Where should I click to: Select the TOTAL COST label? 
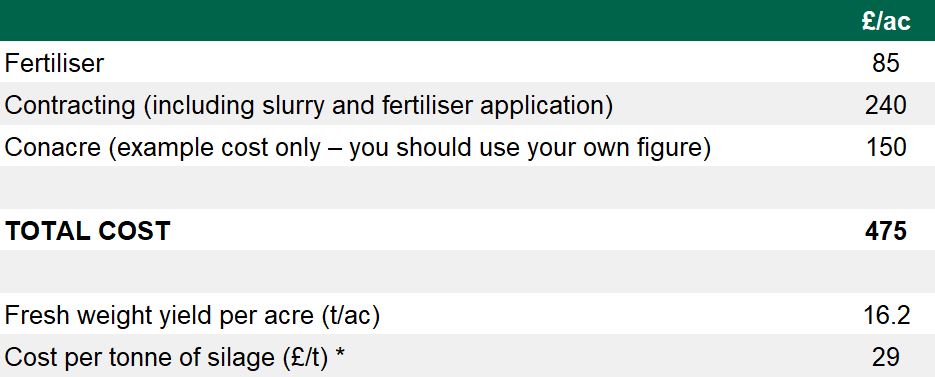[88, 231]
